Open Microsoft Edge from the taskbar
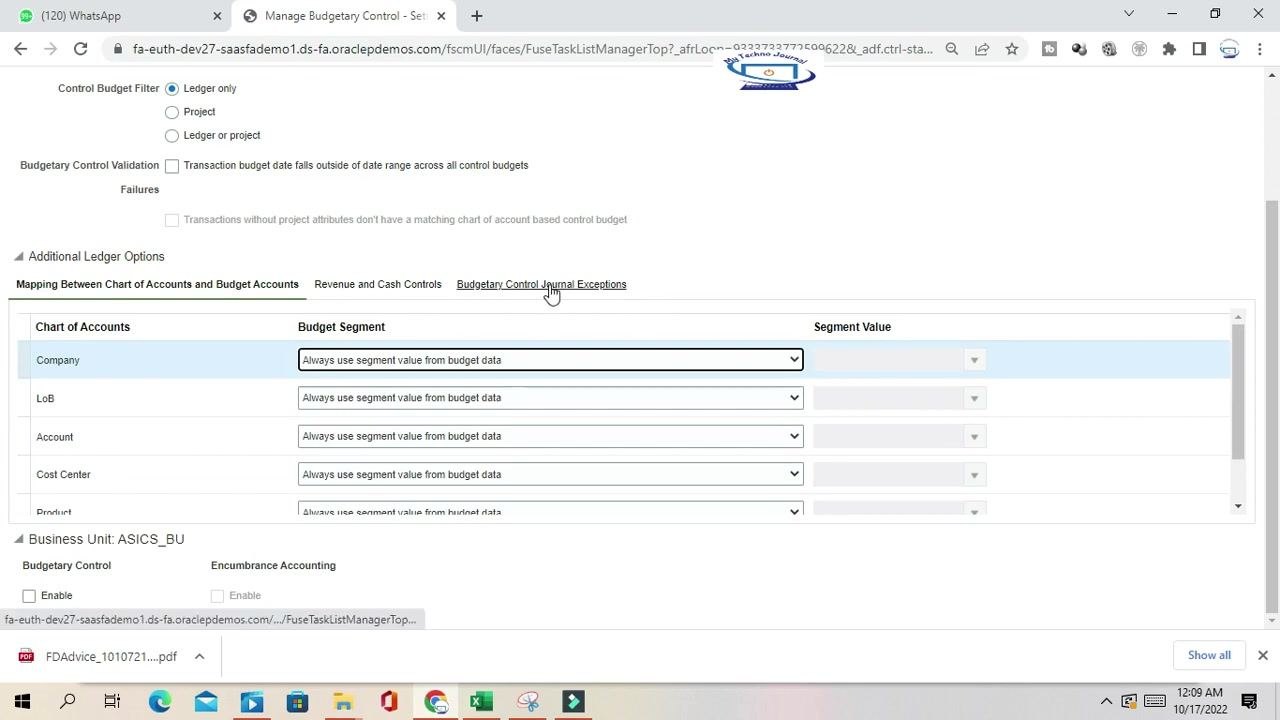Viewport: 1280px width, 720px height. coord(160,701)
